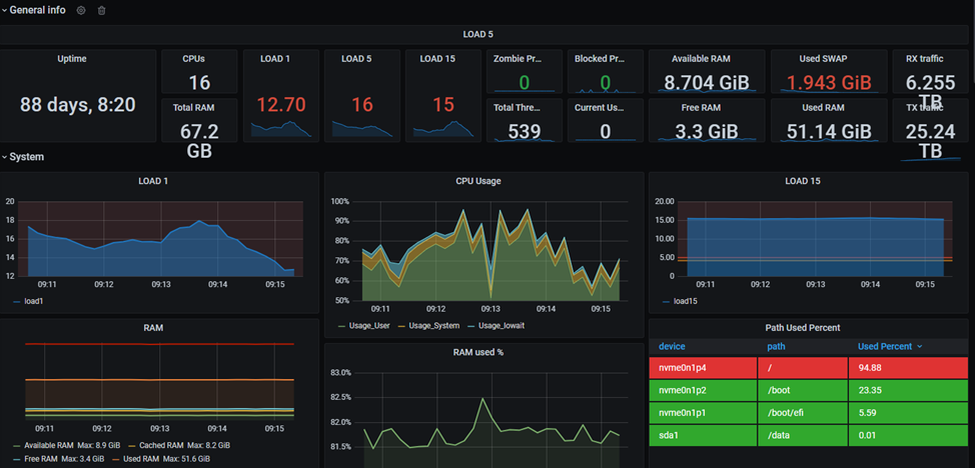Open the Used SWAP panel title
Viewport: 975px width, 468px height.
(x=823, y=59)
